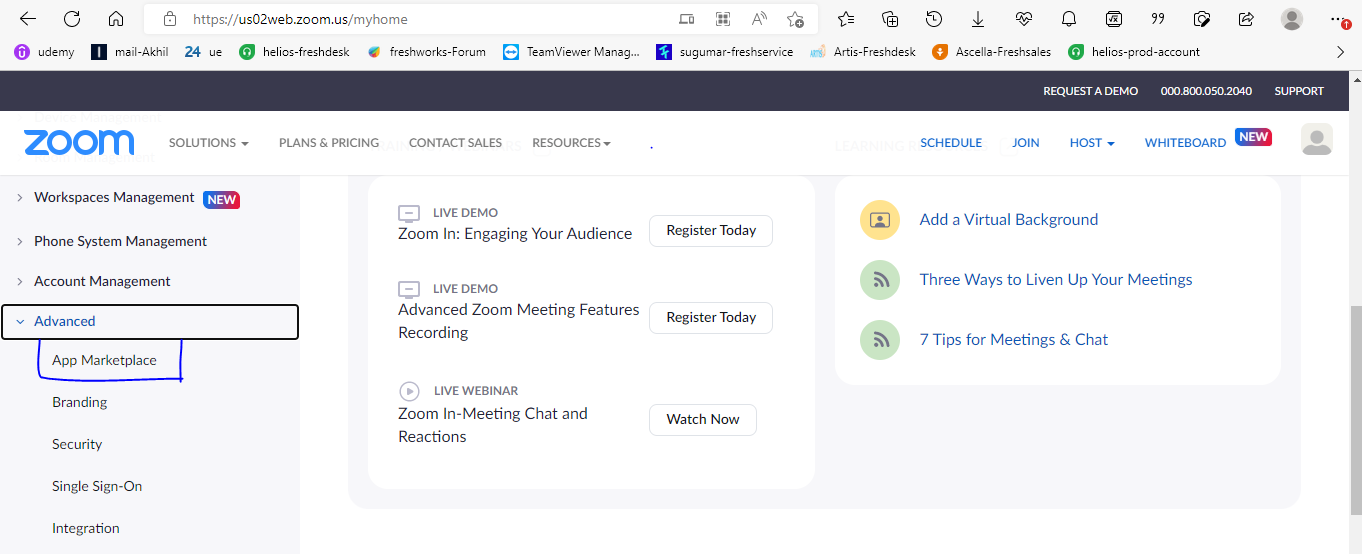The width and height of the screenshot is (1362, 554).
Task: Open the Favorites list icon
Action: pyautogui.click(x=846, y=19)
